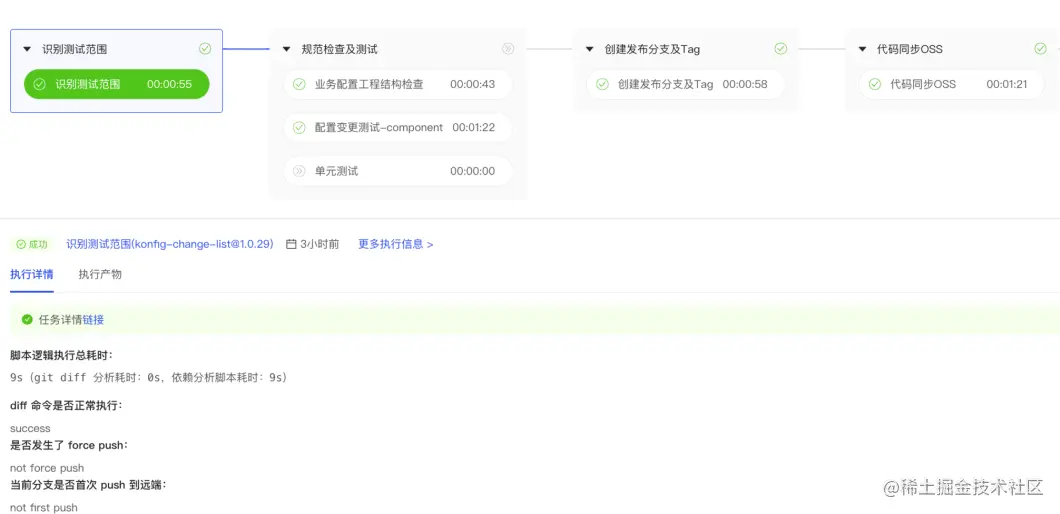Click the 规范检查及测试 stage title

point(339,49)
